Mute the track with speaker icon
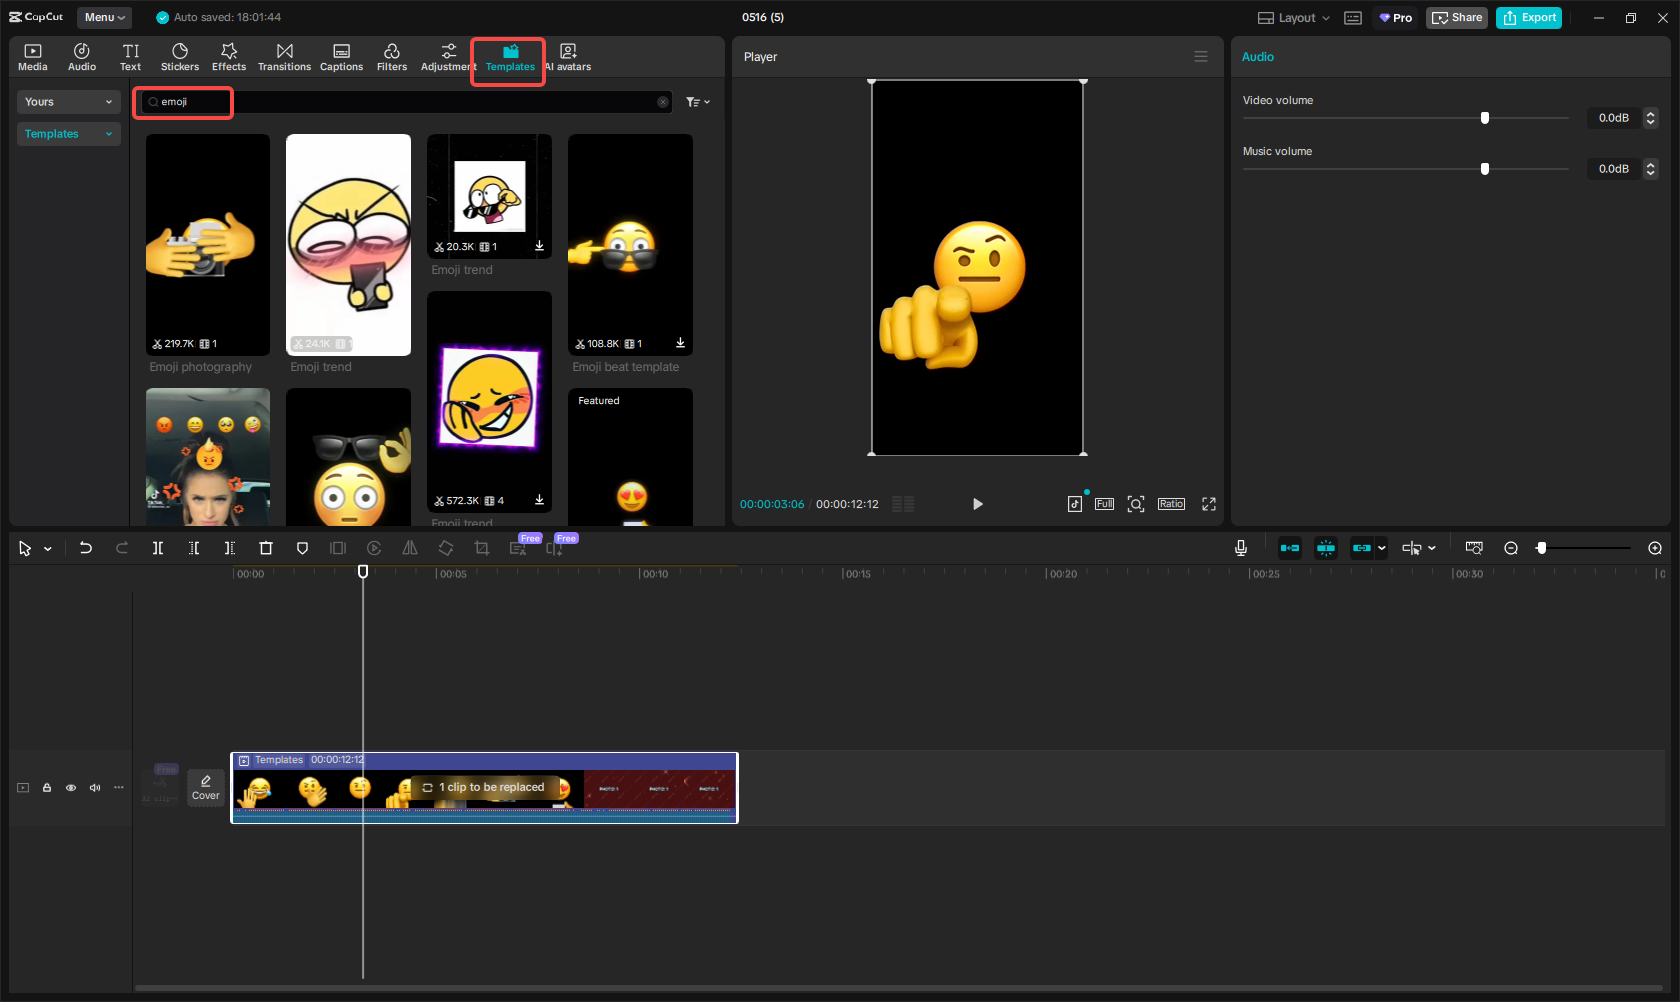The width and height of the screenshot is (1680, 1002). pyautogui.click(x=95, y=788)
